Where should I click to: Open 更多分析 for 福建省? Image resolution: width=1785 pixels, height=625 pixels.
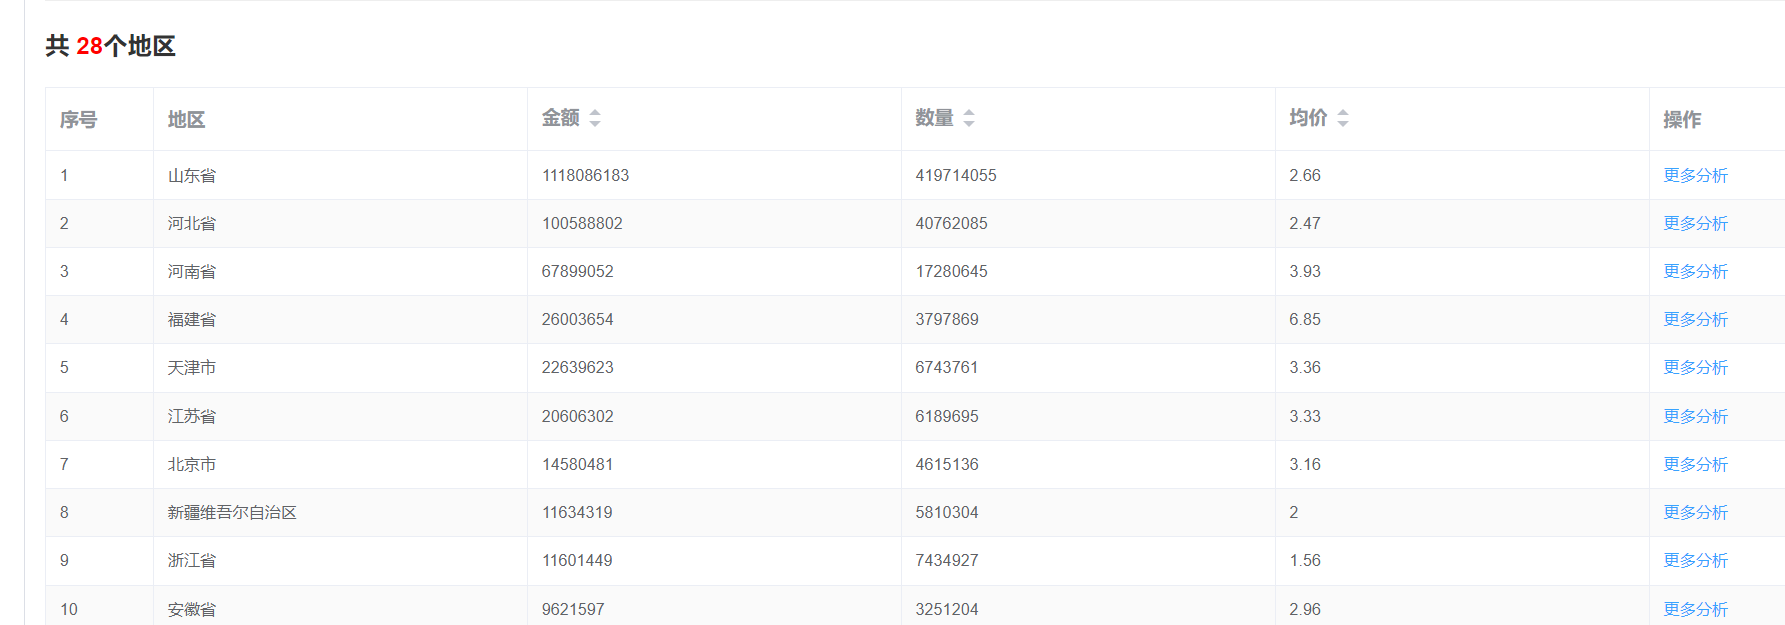point(1695,319)
